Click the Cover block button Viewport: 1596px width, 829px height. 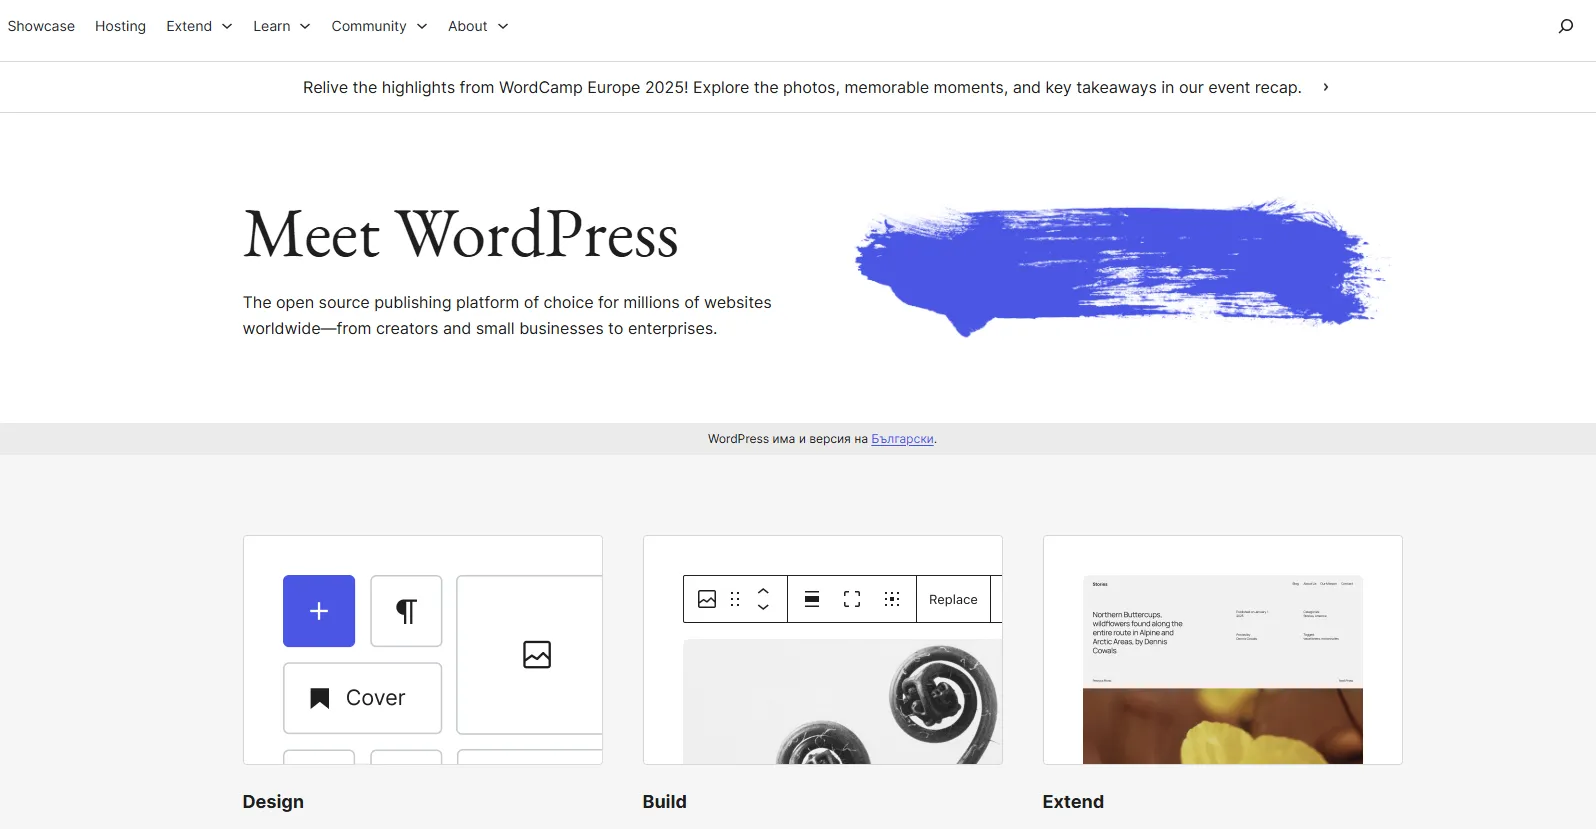pyautogui.click(x=362, y=698)
